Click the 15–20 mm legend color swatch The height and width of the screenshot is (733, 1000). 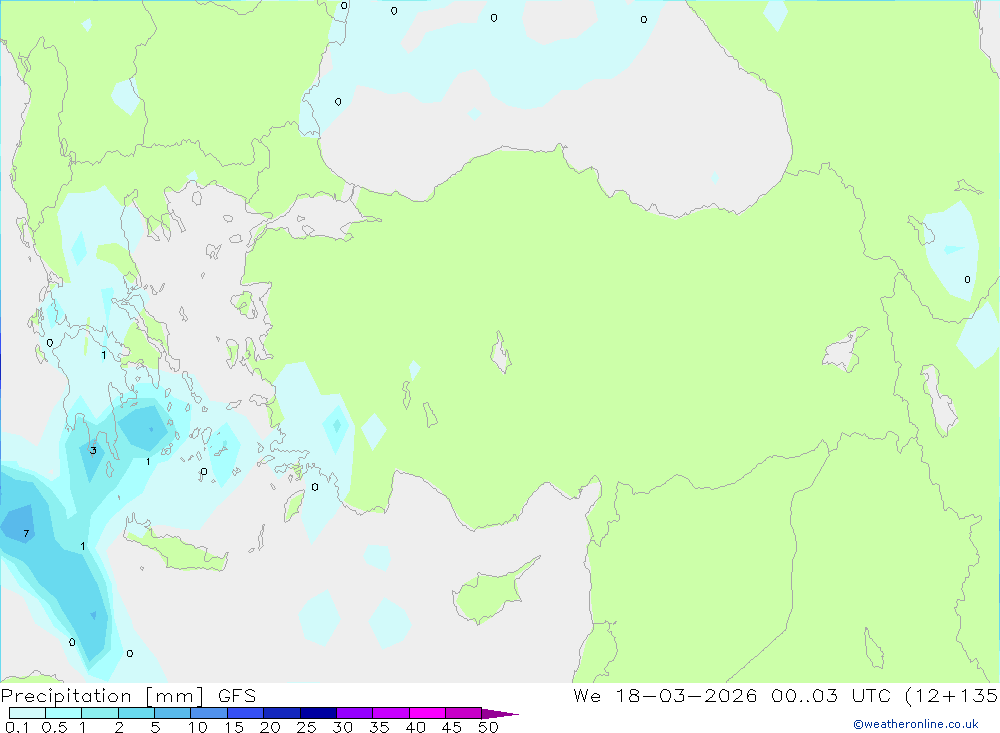tap(246, 713)
